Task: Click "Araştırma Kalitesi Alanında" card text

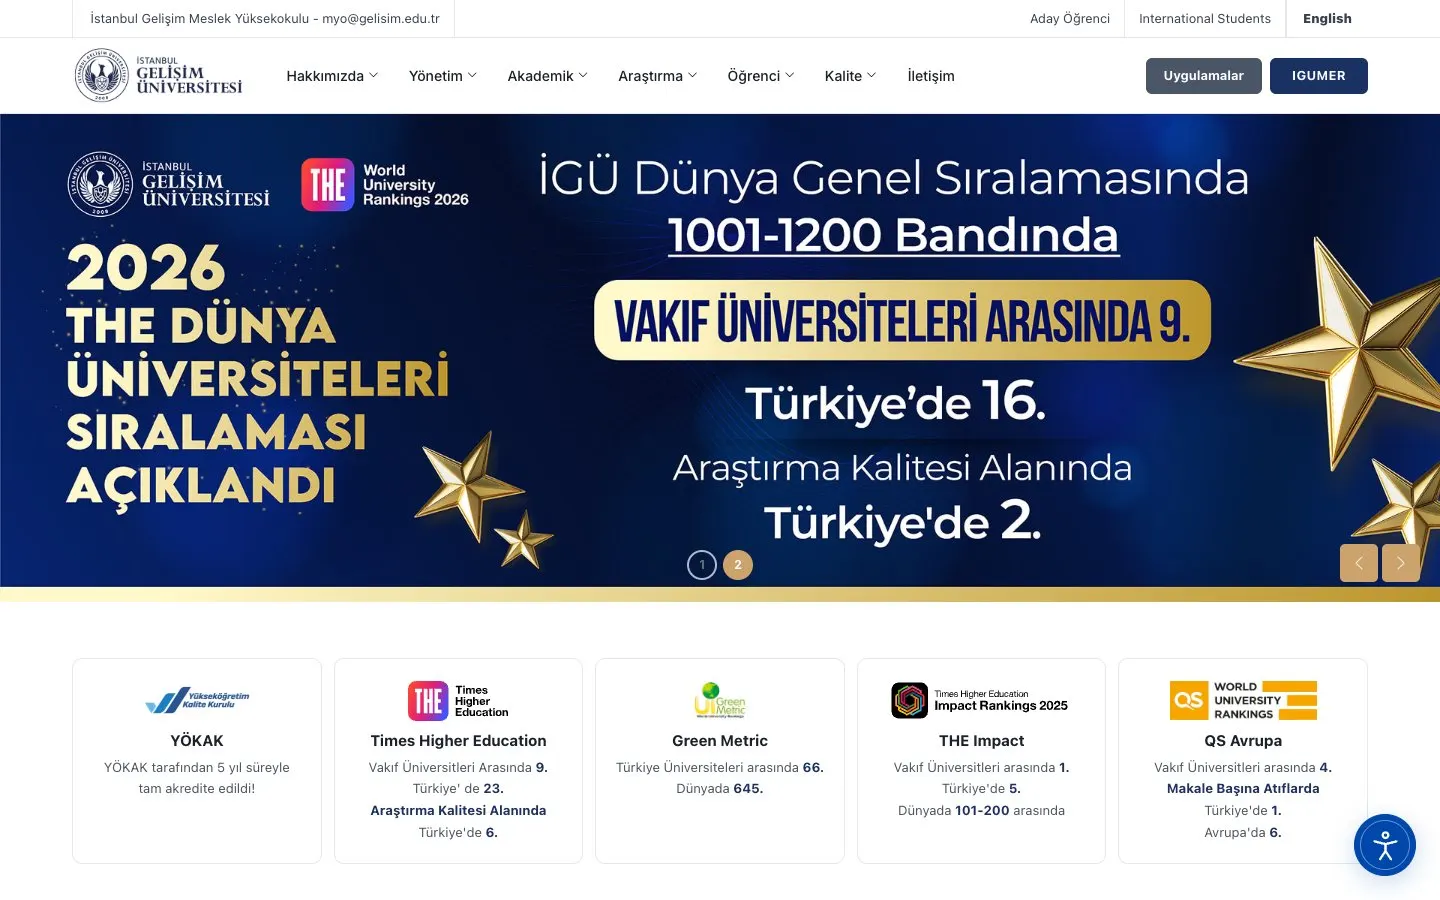Action: (458, 811)
